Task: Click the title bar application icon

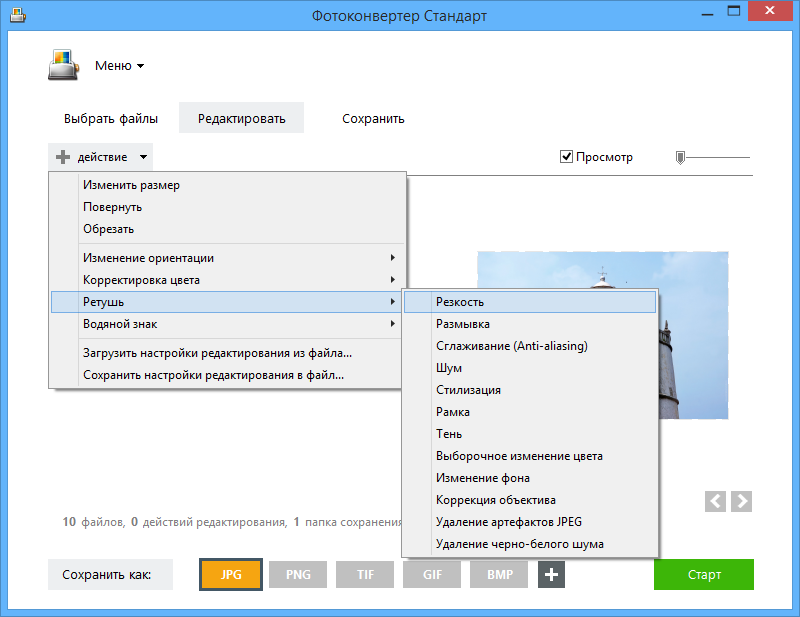Action: coord(18,15)
